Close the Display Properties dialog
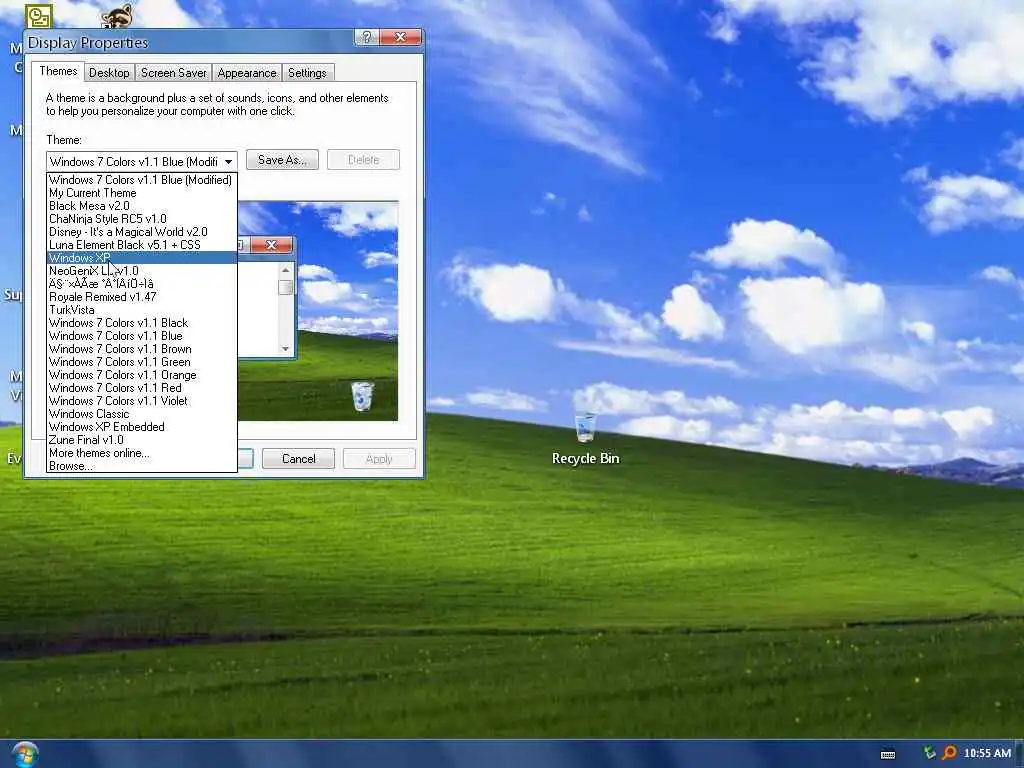 pos(400,37)
